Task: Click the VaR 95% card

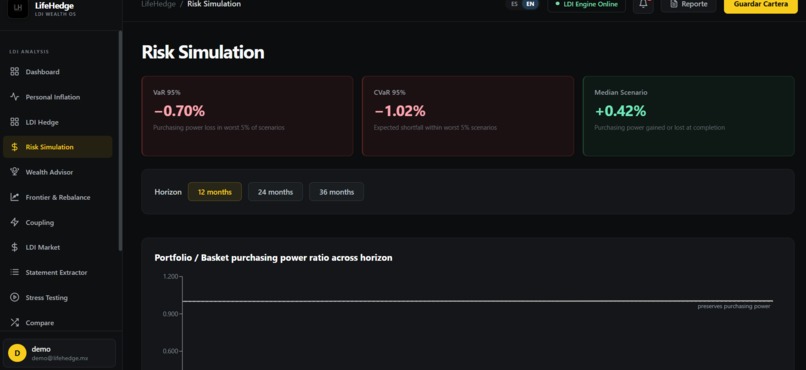Action: (x=247, y=116)
